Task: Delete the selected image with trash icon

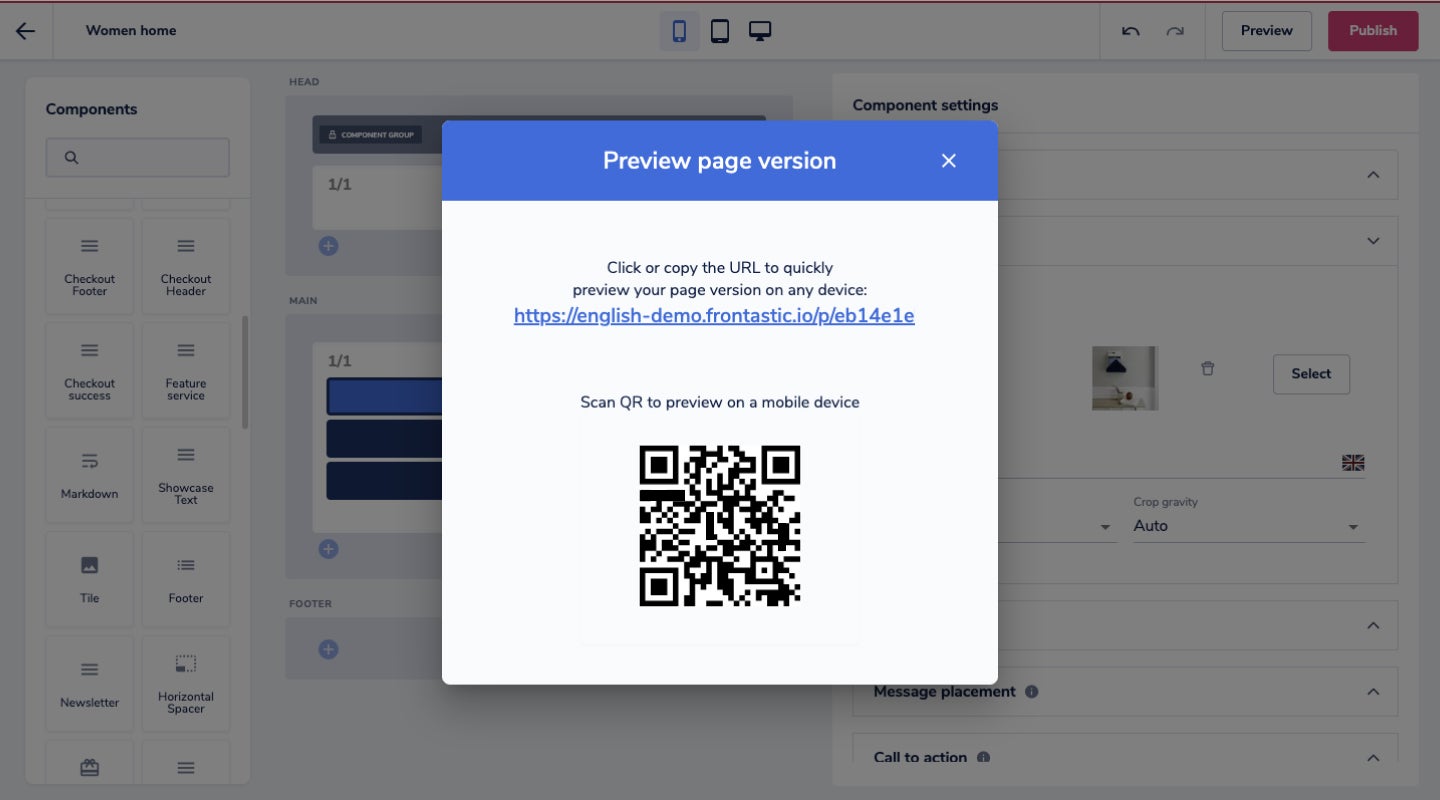Action: 1208,369
